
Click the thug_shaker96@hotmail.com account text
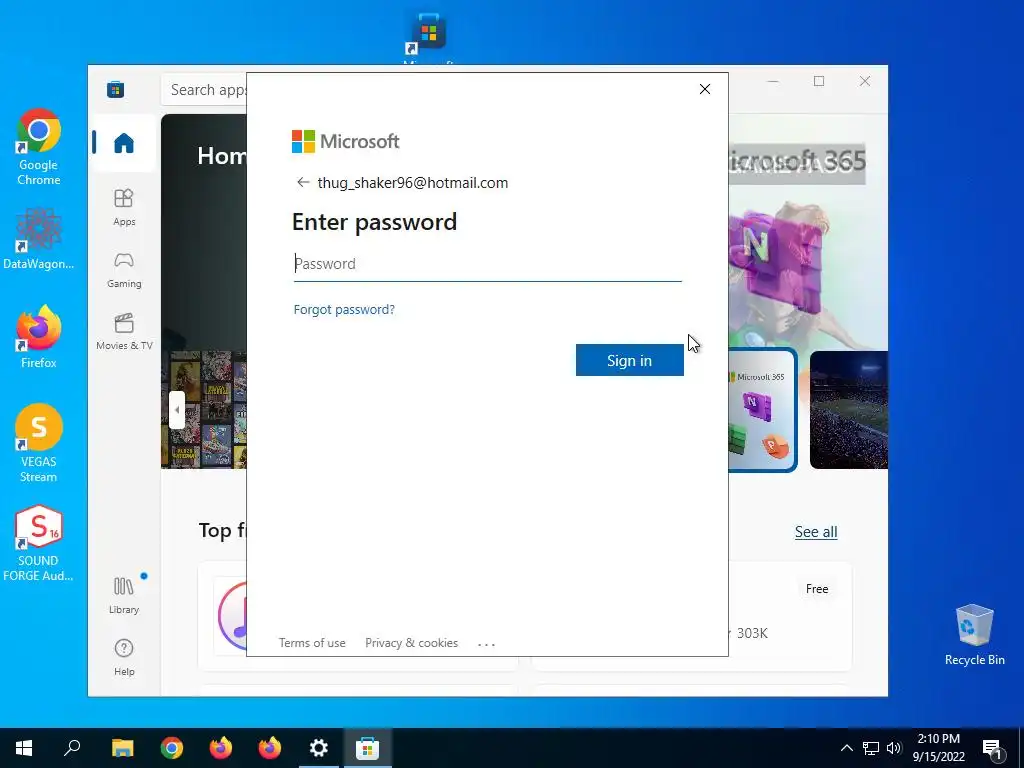click(x=413, y=183)
